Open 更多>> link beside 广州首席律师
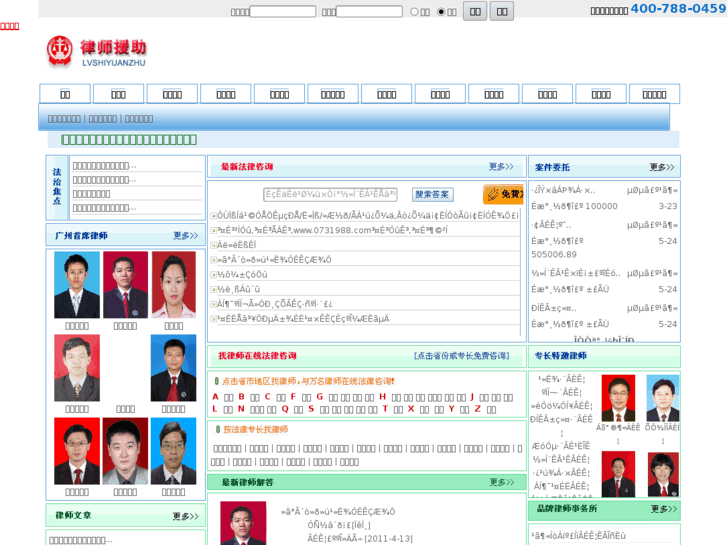Image resolution: width=727 pixels, height=545 pixels. (x=185, y=236)
